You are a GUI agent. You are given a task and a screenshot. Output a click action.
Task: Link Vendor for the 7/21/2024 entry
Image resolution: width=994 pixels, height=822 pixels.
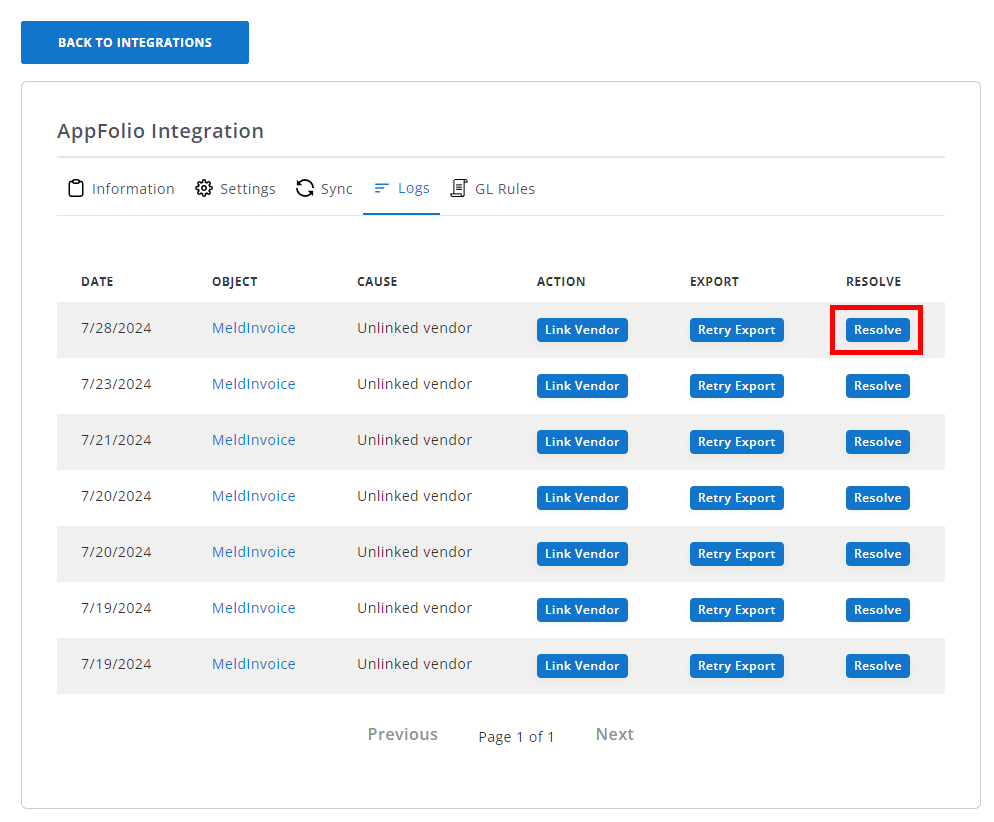[582, 442]
